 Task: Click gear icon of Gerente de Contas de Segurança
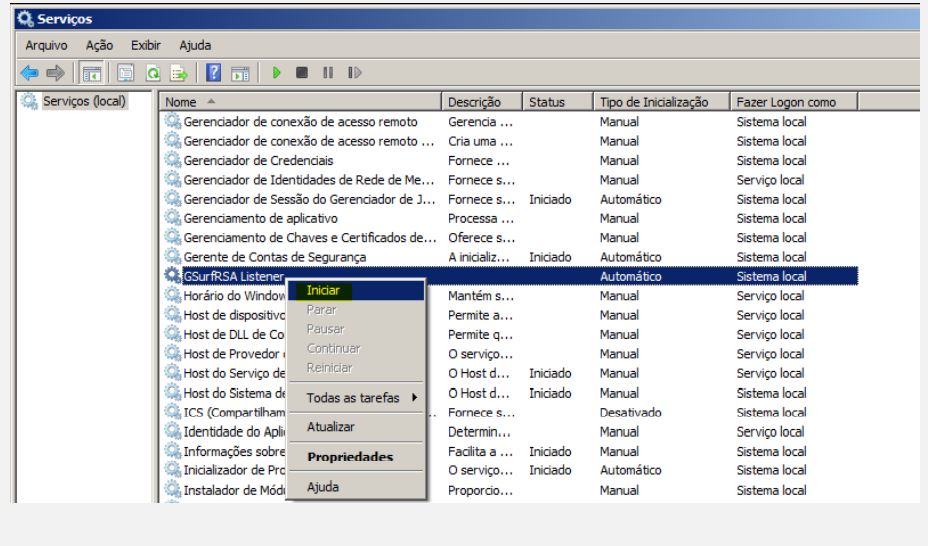[x=172, y=256]
